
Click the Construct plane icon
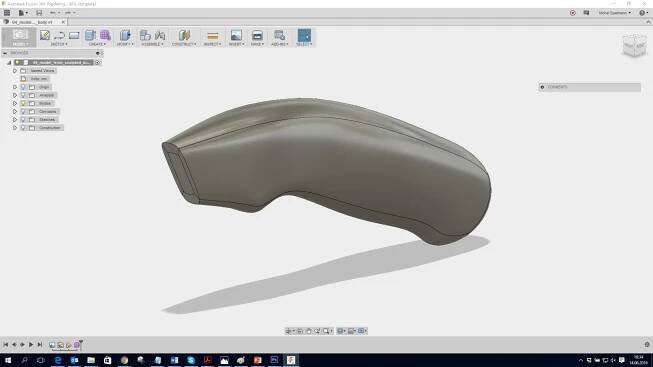184,35
